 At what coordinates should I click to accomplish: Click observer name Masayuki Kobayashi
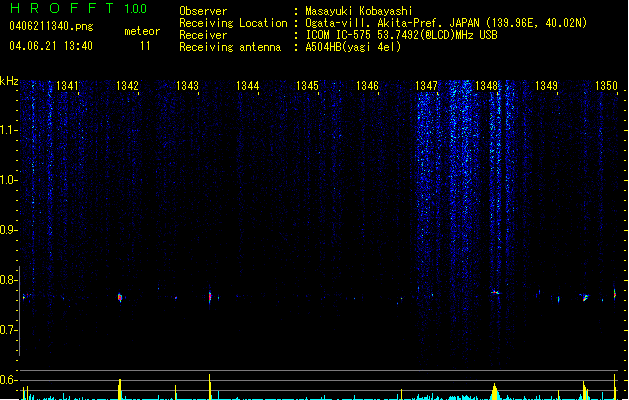click(359, 11)
